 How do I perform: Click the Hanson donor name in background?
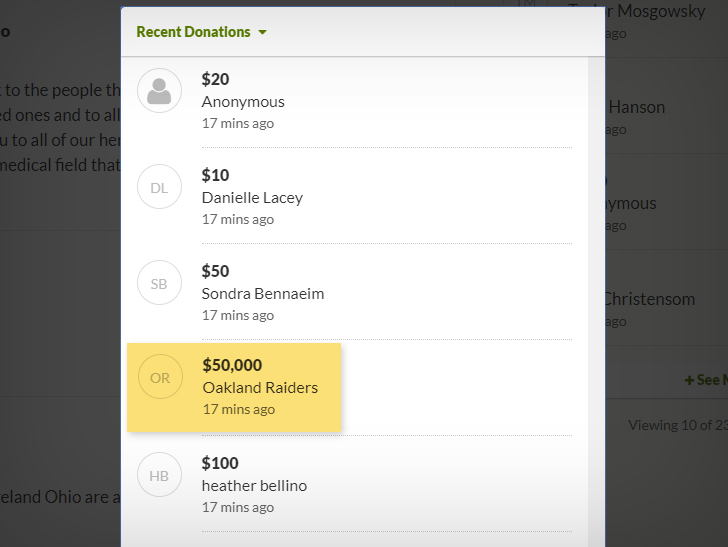[637, 107]
